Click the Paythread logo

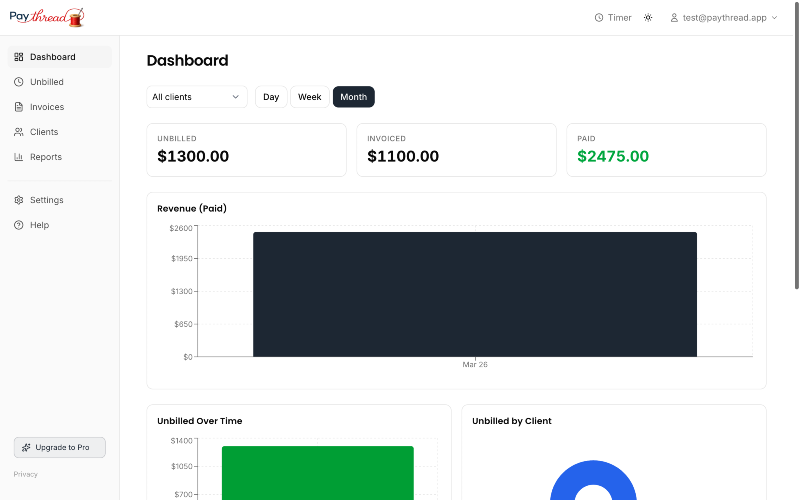(46, 17)
